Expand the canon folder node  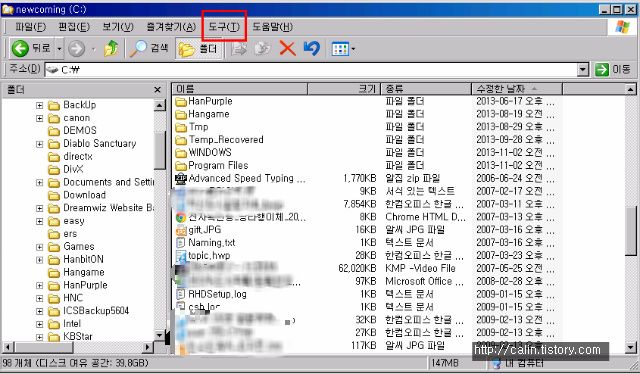(x=39, y=118)
